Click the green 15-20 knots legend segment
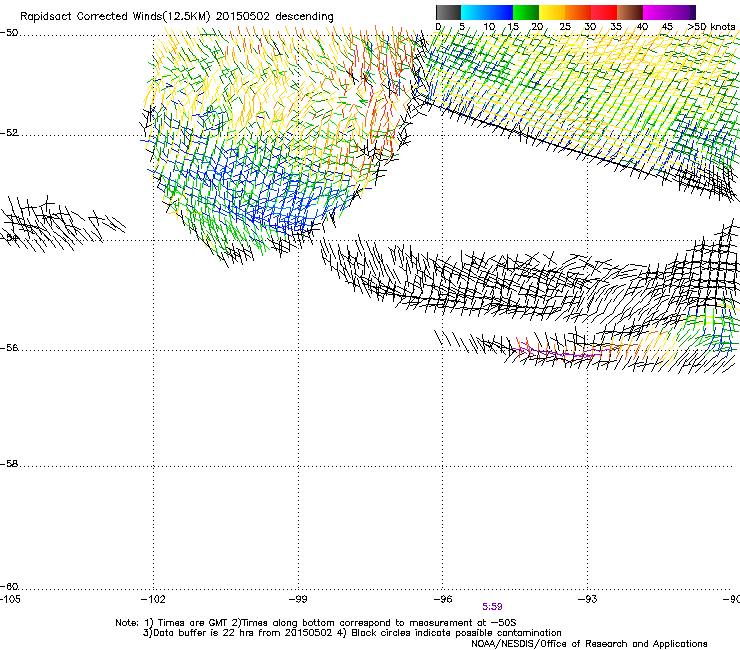The image size is (740, 650). pyautogui.click(x=526, y=12)
